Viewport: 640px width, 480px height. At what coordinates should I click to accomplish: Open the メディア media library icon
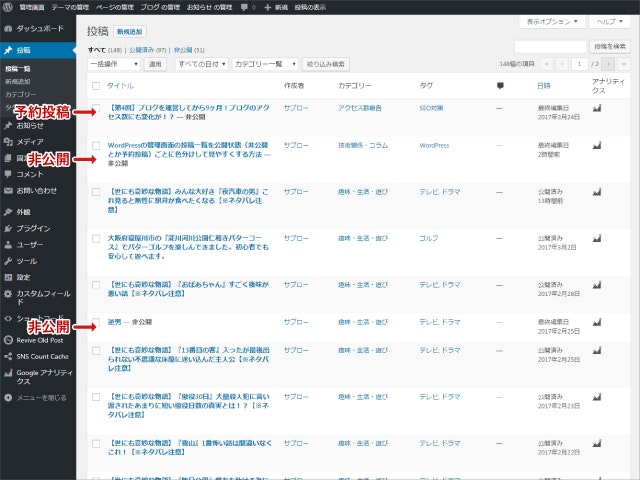(x=8, y=142)
